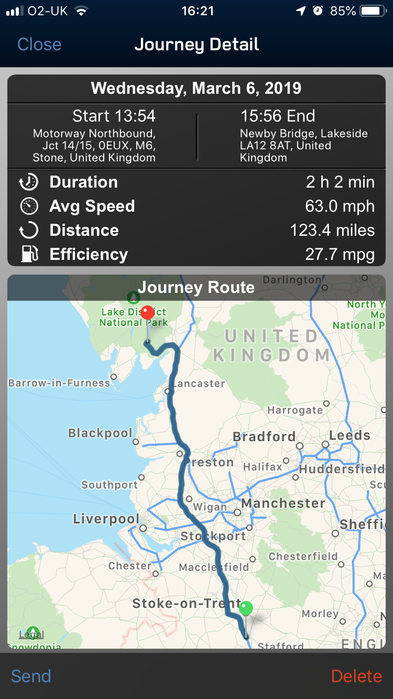Tap the battery icon in status bar
393x699 pixels.
(x=373, y=11)
